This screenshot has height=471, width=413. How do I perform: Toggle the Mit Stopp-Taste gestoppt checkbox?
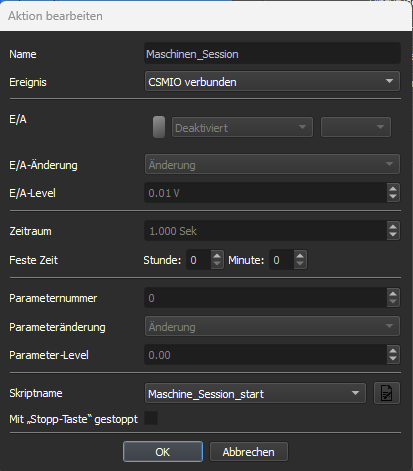point(151,418)
